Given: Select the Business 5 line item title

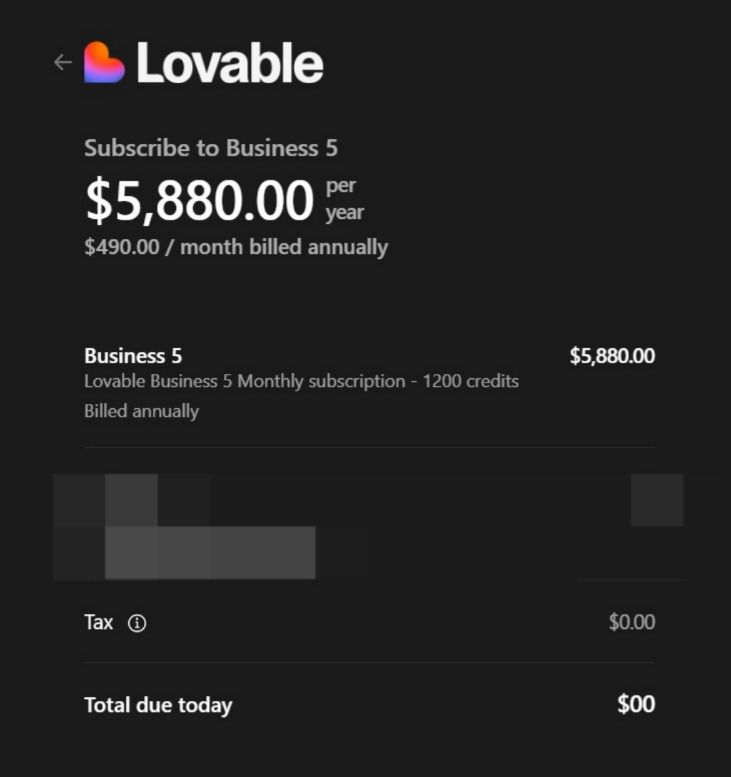Looking at the screenshot, I should [132, 356].
